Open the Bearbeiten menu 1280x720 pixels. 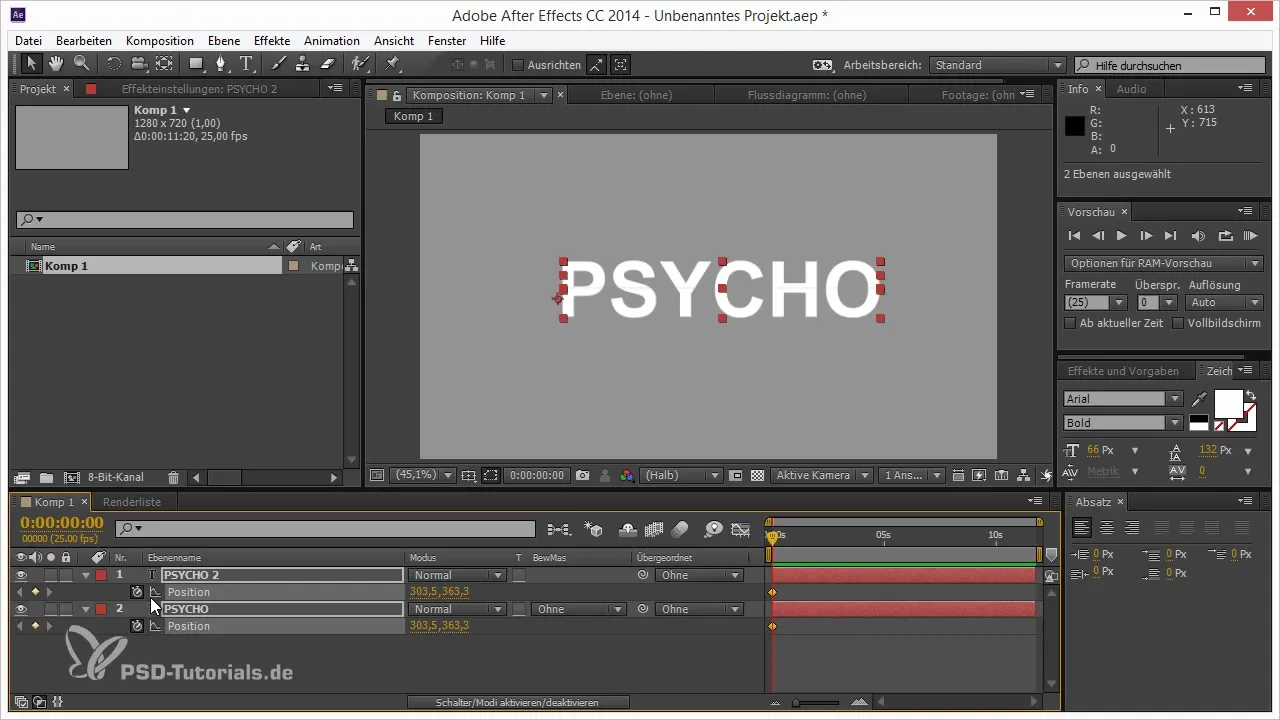click(x=83, y=41)
